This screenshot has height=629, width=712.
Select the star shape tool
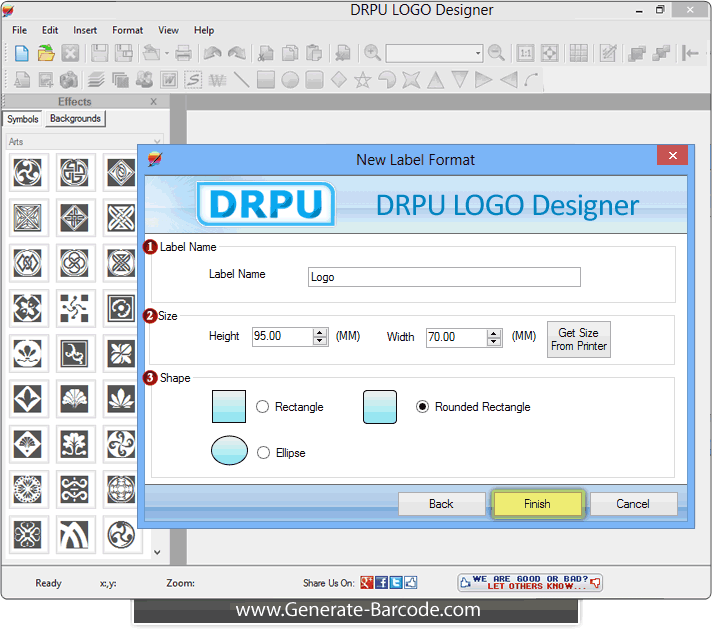[x=362, y=80]
